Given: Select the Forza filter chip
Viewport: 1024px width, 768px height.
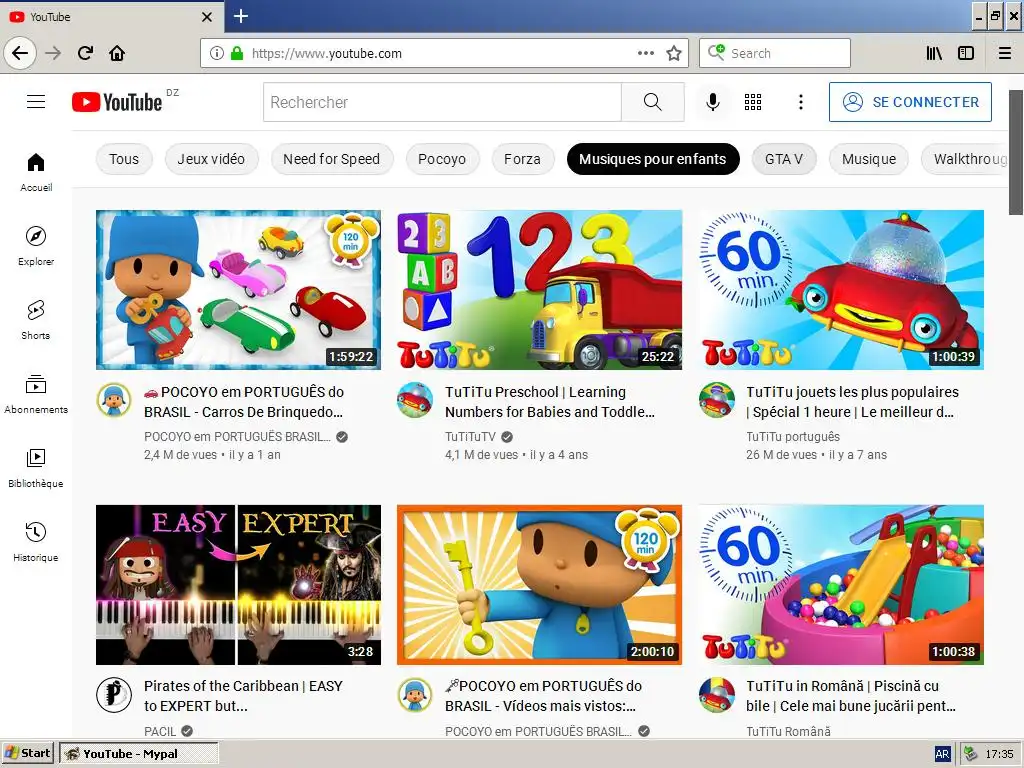Looking at the screenshot, I should [522, 159].
